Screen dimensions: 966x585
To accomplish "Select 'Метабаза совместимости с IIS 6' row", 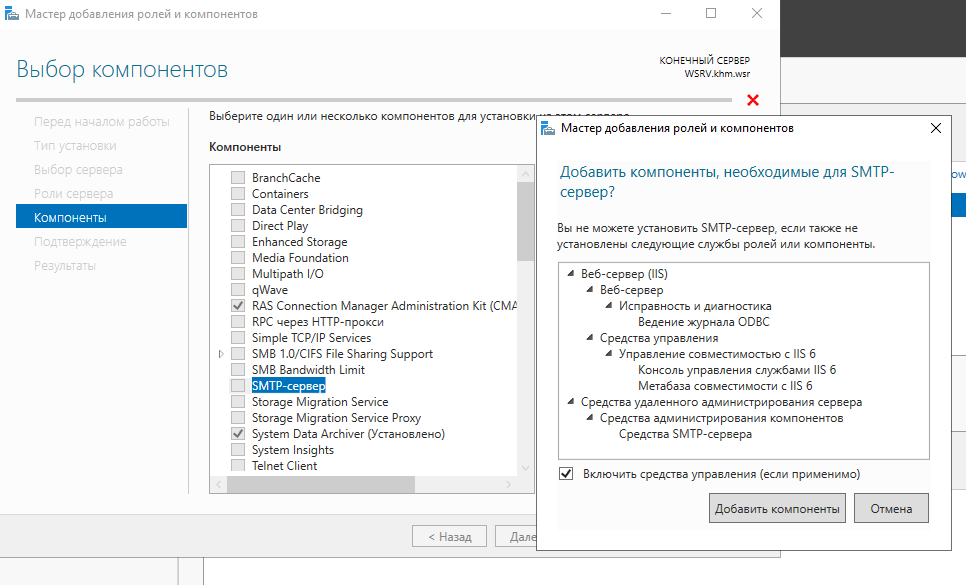I will [x=725, y=385].
